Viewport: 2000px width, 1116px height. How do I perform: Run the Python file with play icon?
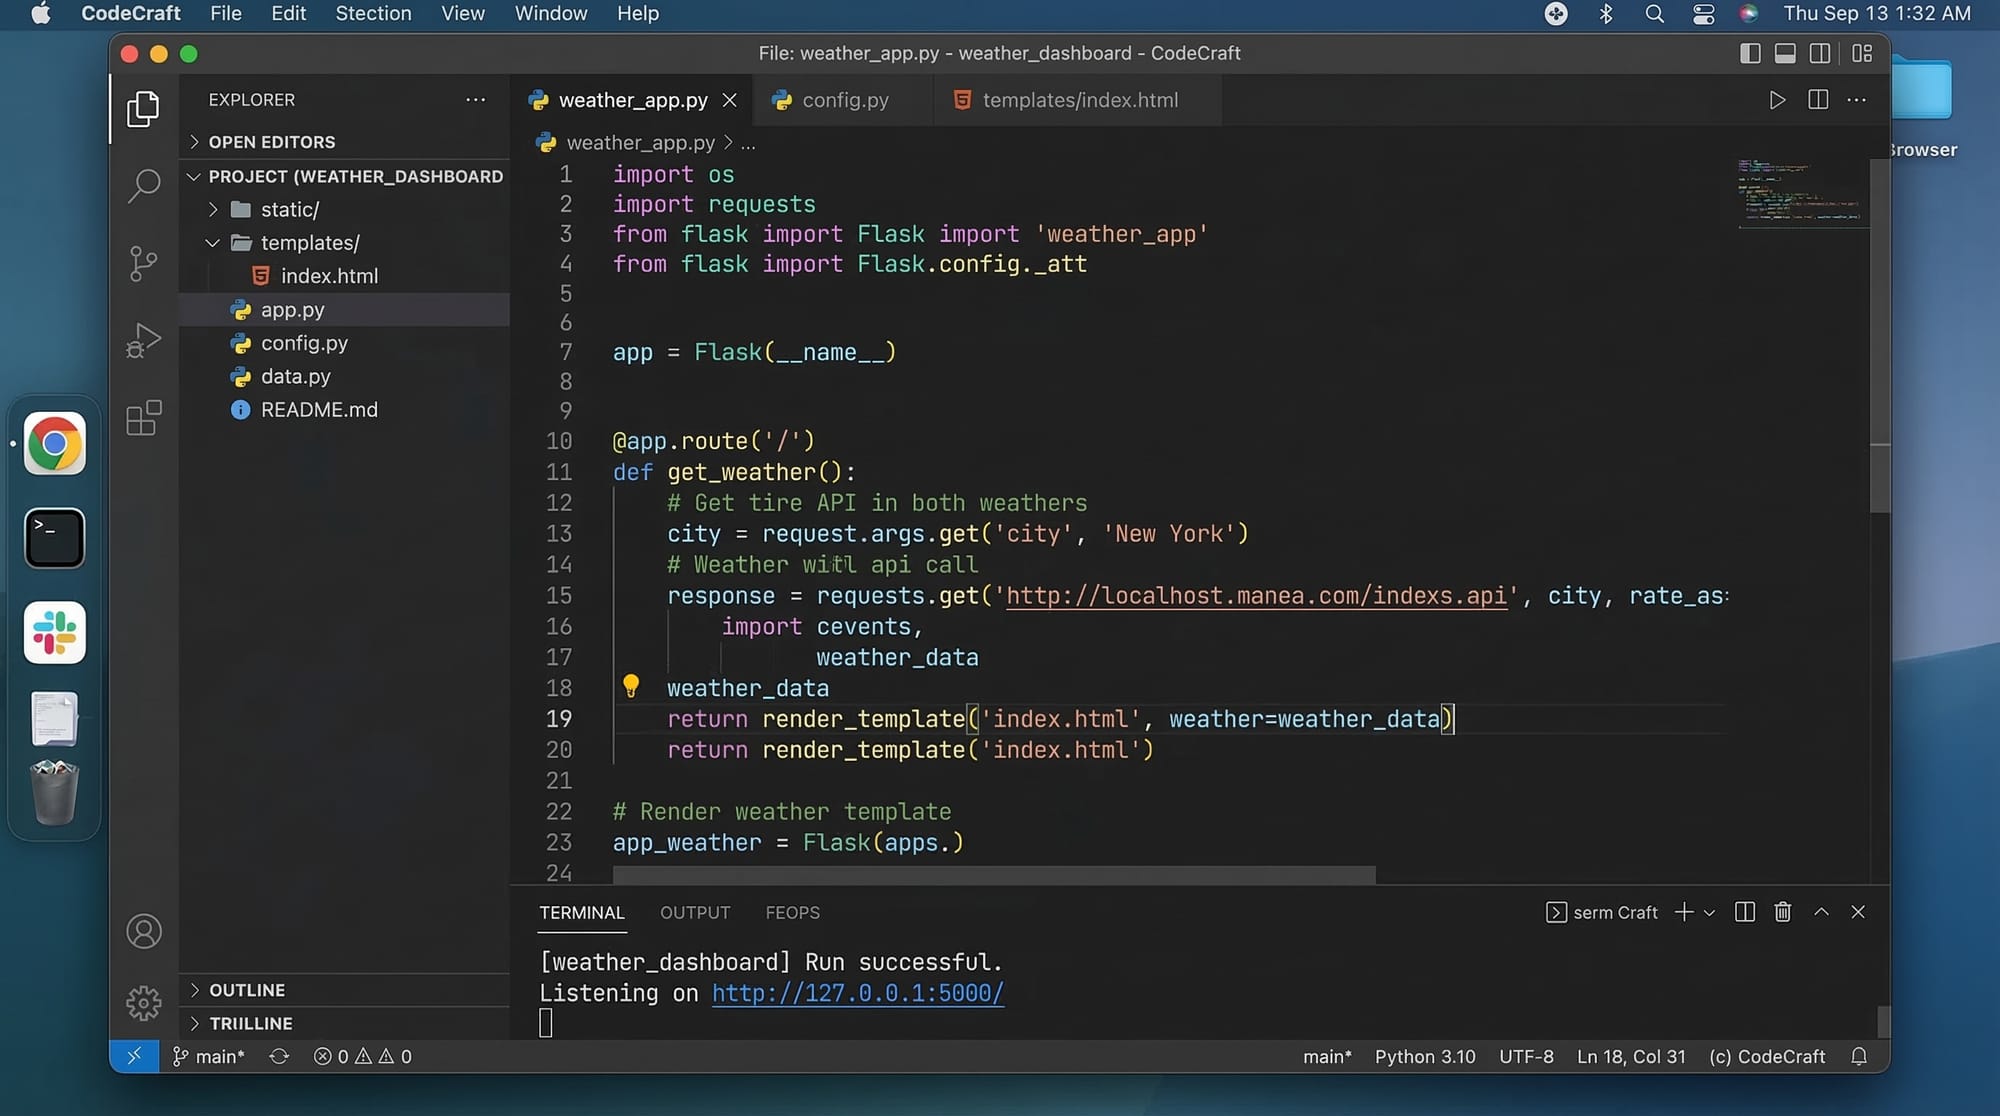tap(1776, 100)
